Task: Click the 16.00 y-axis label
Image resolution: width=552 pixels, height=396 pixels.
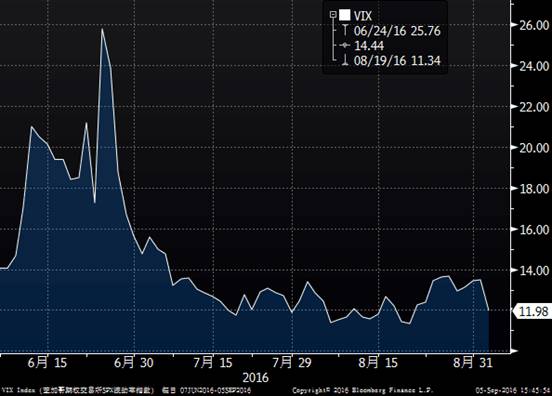Action: (534, 230)
